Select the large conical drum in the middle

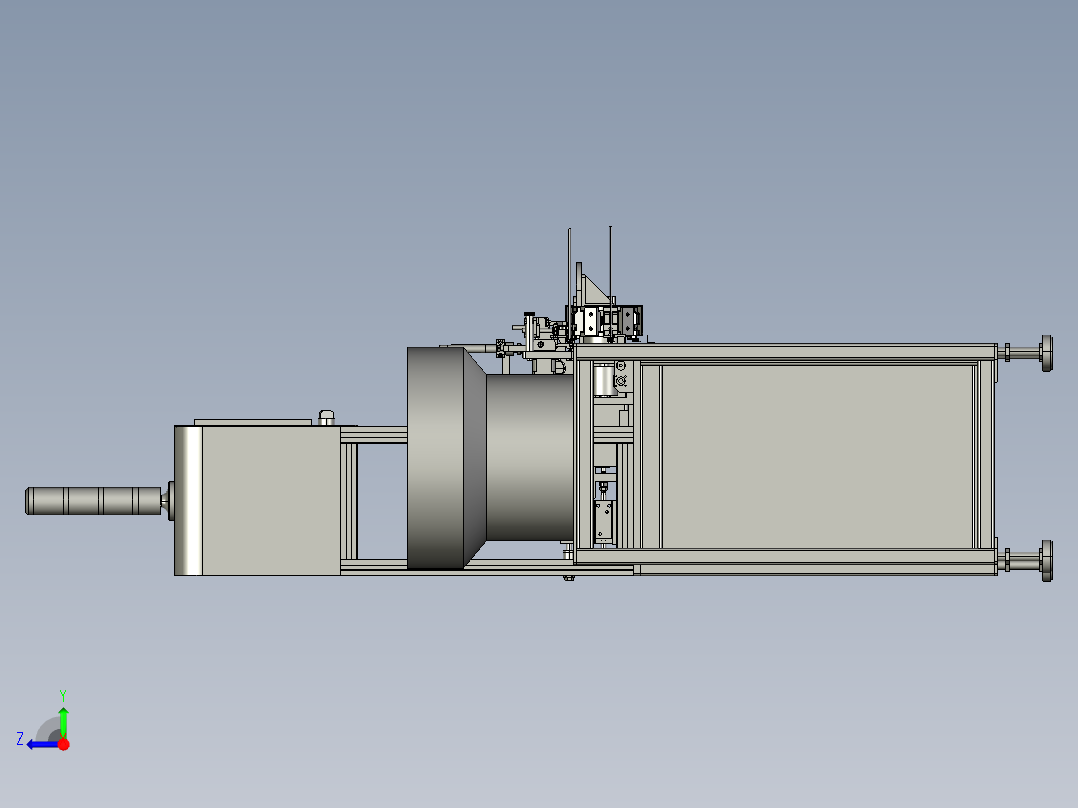pos(446,458)
